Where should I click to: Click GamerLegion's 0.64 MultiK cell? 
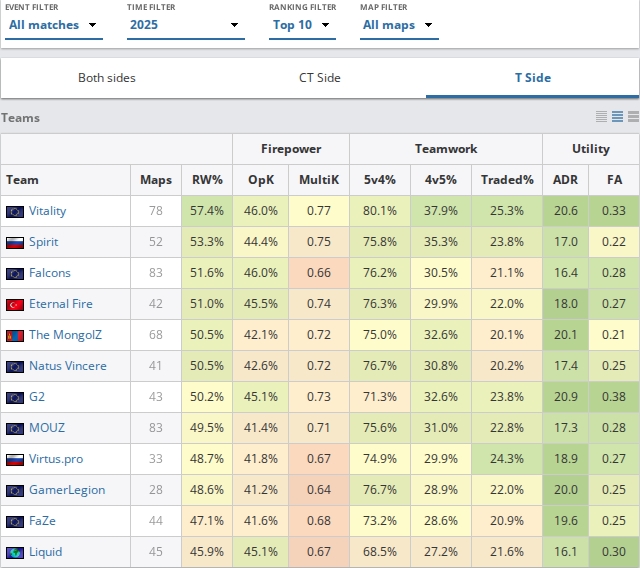(x=319, y=490)
